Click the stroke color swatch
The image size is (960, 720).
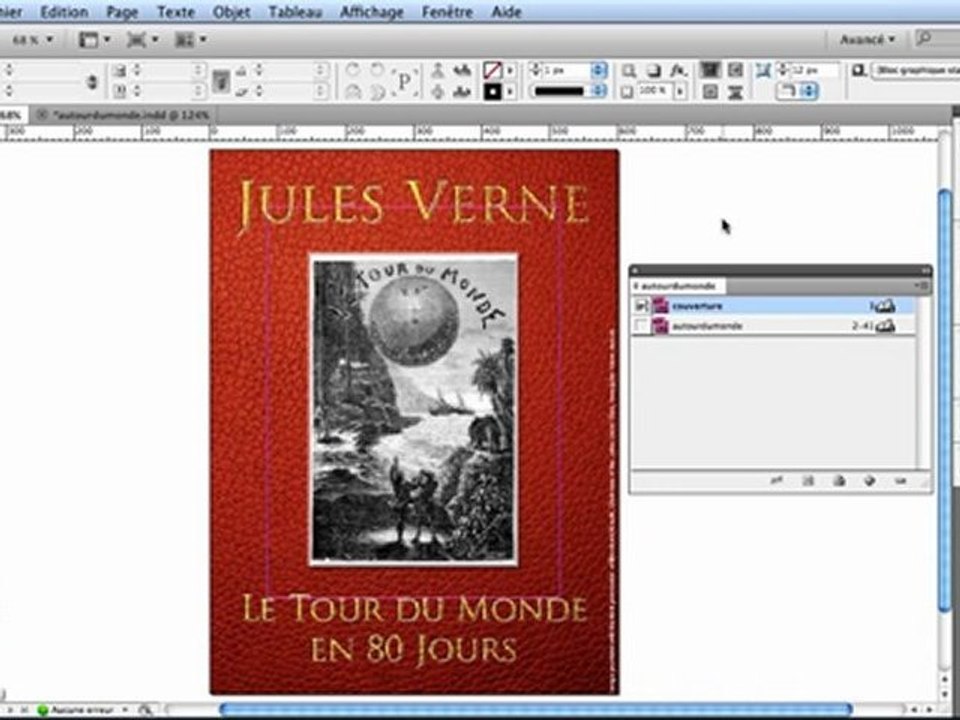(x=493, y=92)
